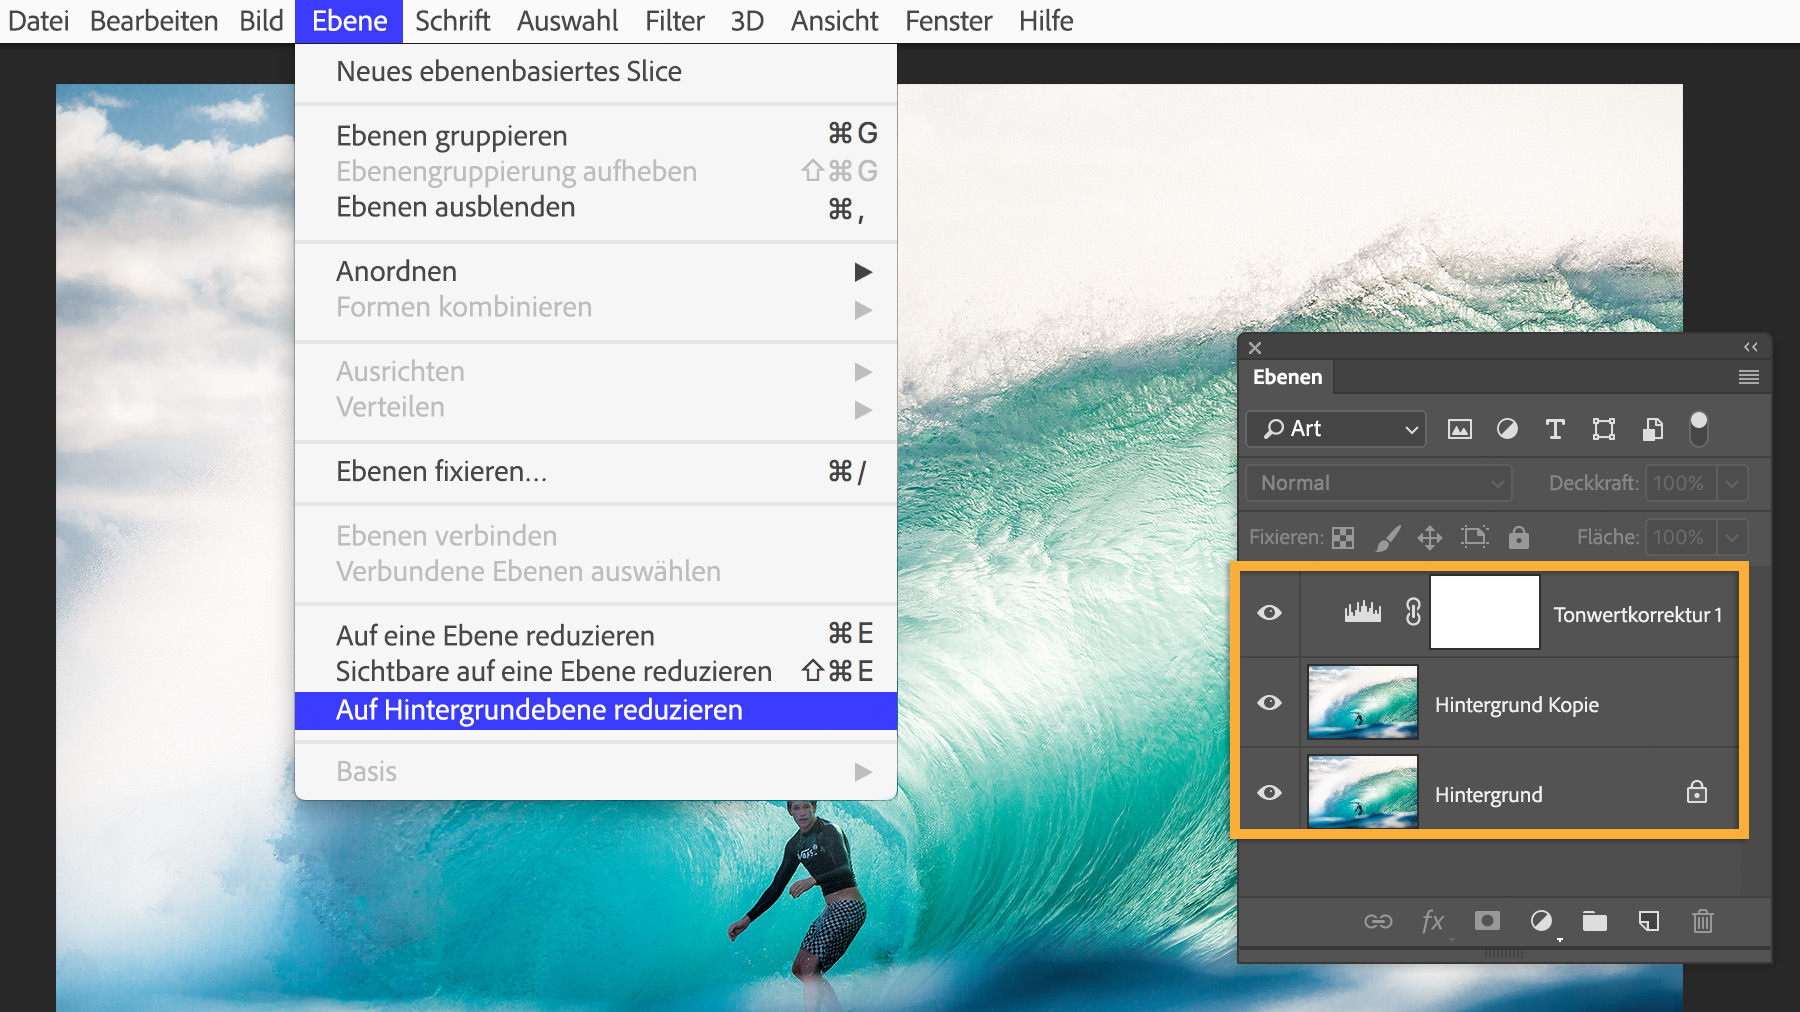1800x1012 pixels.
Task: Filter layers by type (T) icon
Action: [1555, 429]
